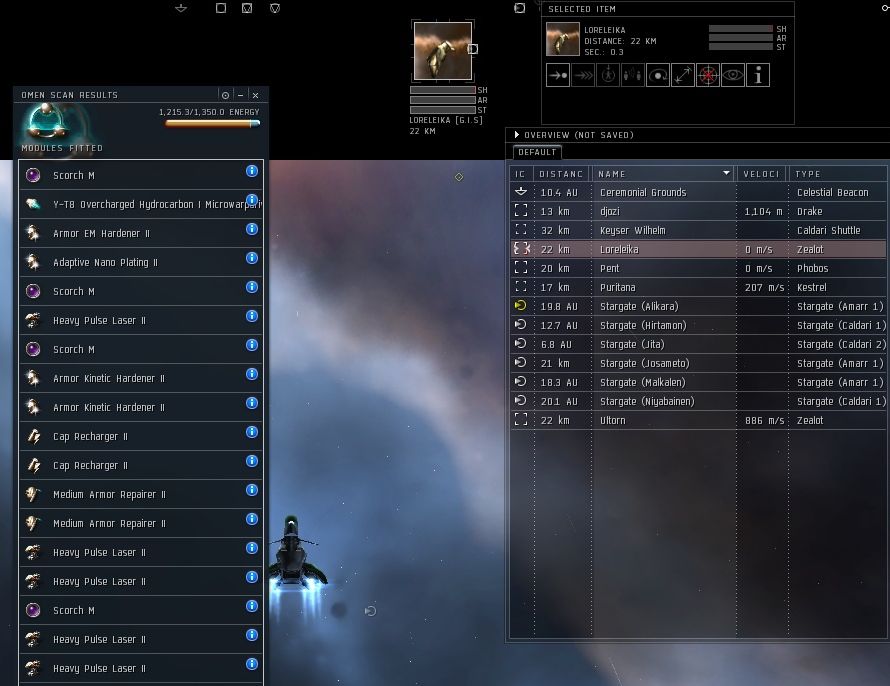
Task: Click the Look At eye icon
Action: pyautogui.click(x=732, y=75)
